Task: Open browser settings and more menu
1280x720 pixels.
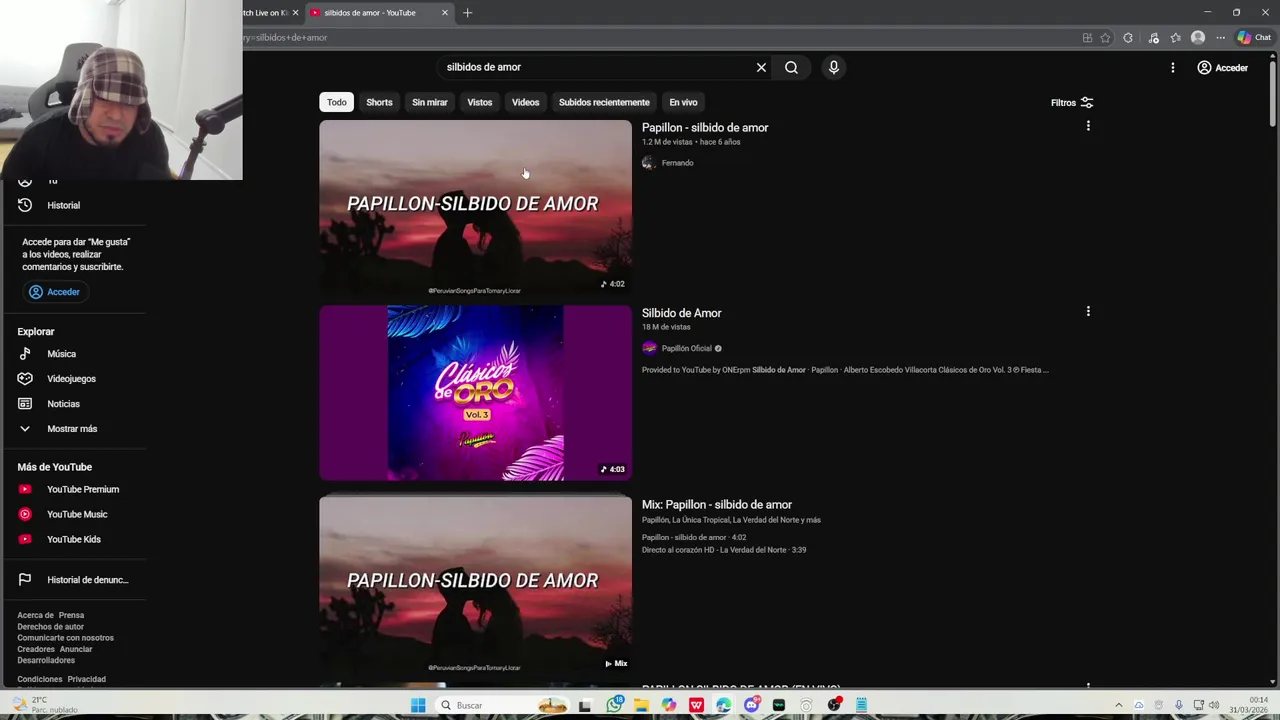Action: coord(1220,38)
